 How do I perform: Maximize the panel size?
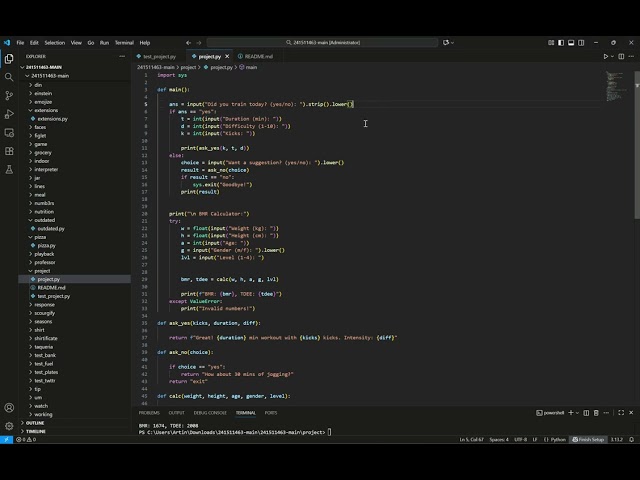(x=621, y=413)
